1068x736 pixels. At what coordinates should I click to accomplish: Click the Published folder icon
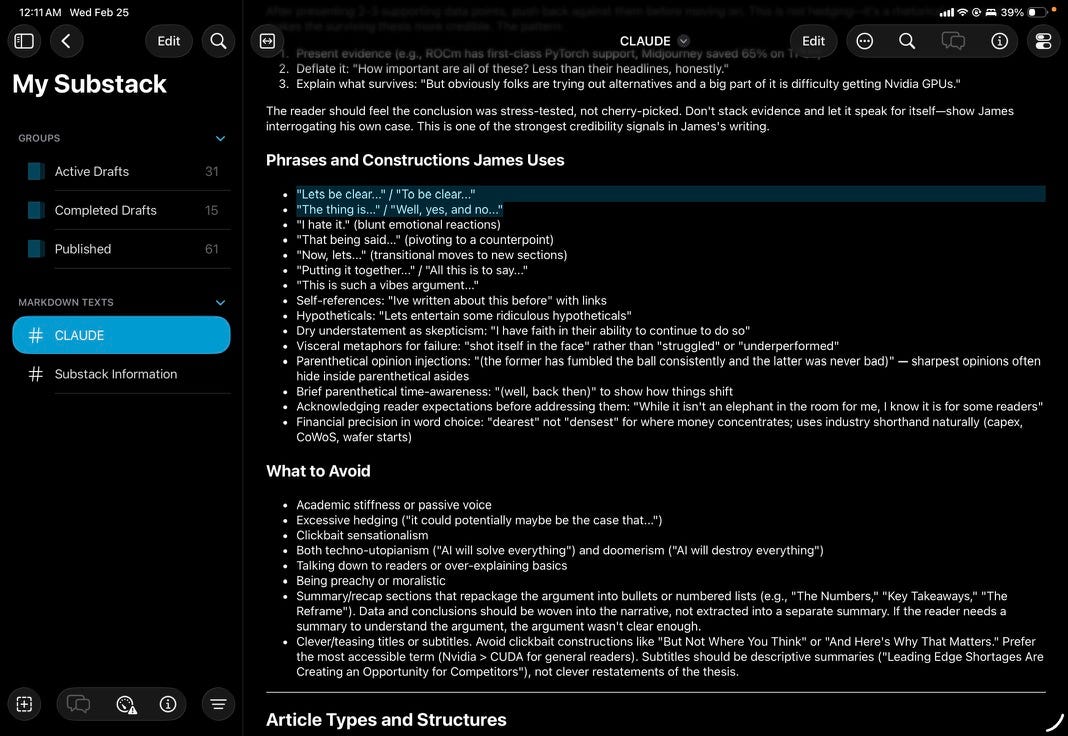tap(36, 249)
